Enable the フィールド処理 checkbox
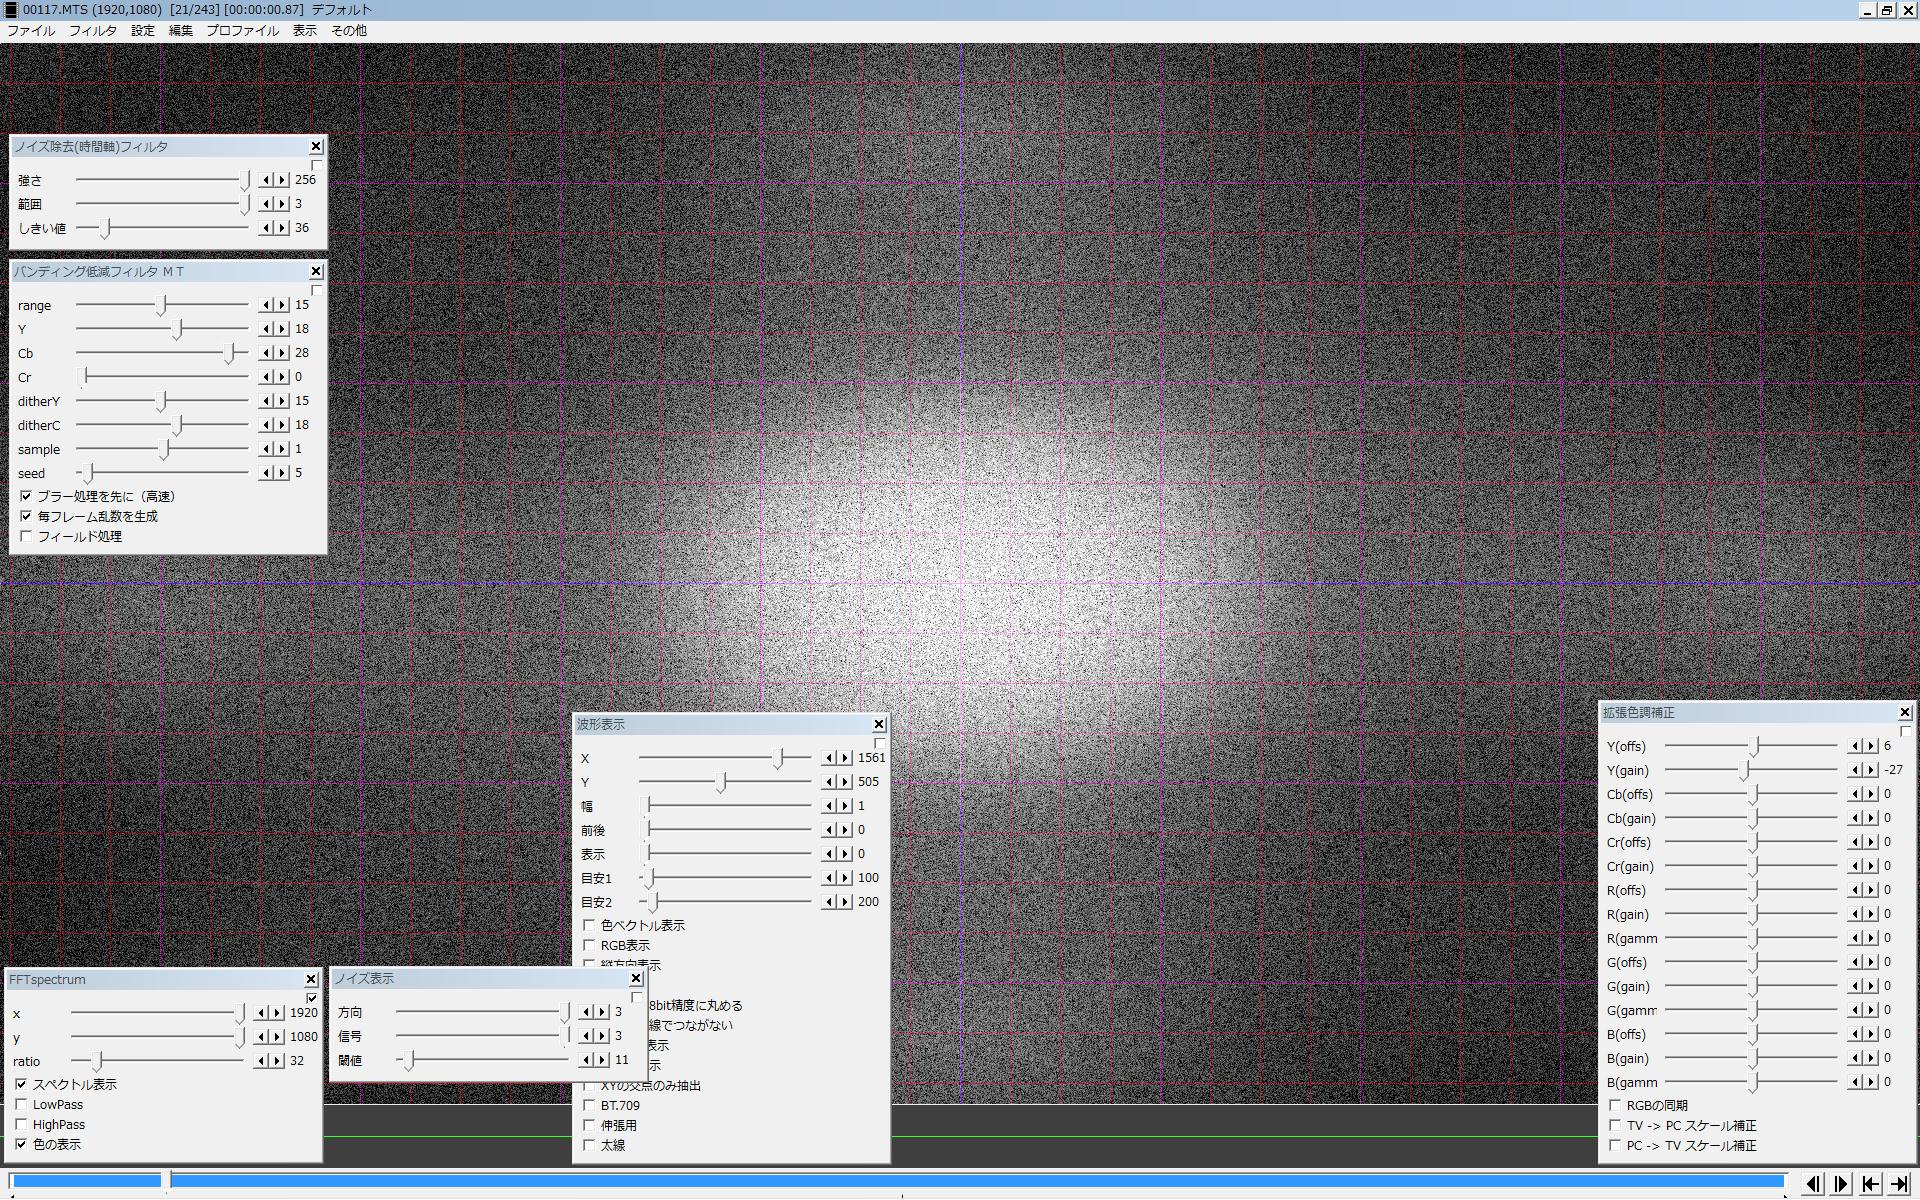The height and width of the screenshot is (1200, 1920). tap(27, 537)
